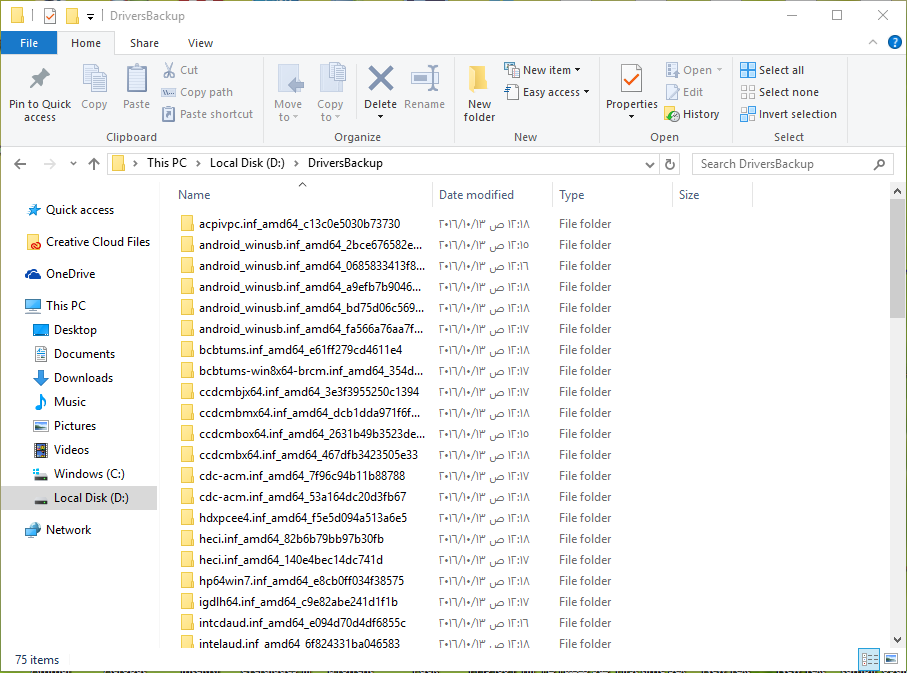The image size is (907, 673).
Task: Click the Help question mark icon
Action: click(x=894, y=42)
